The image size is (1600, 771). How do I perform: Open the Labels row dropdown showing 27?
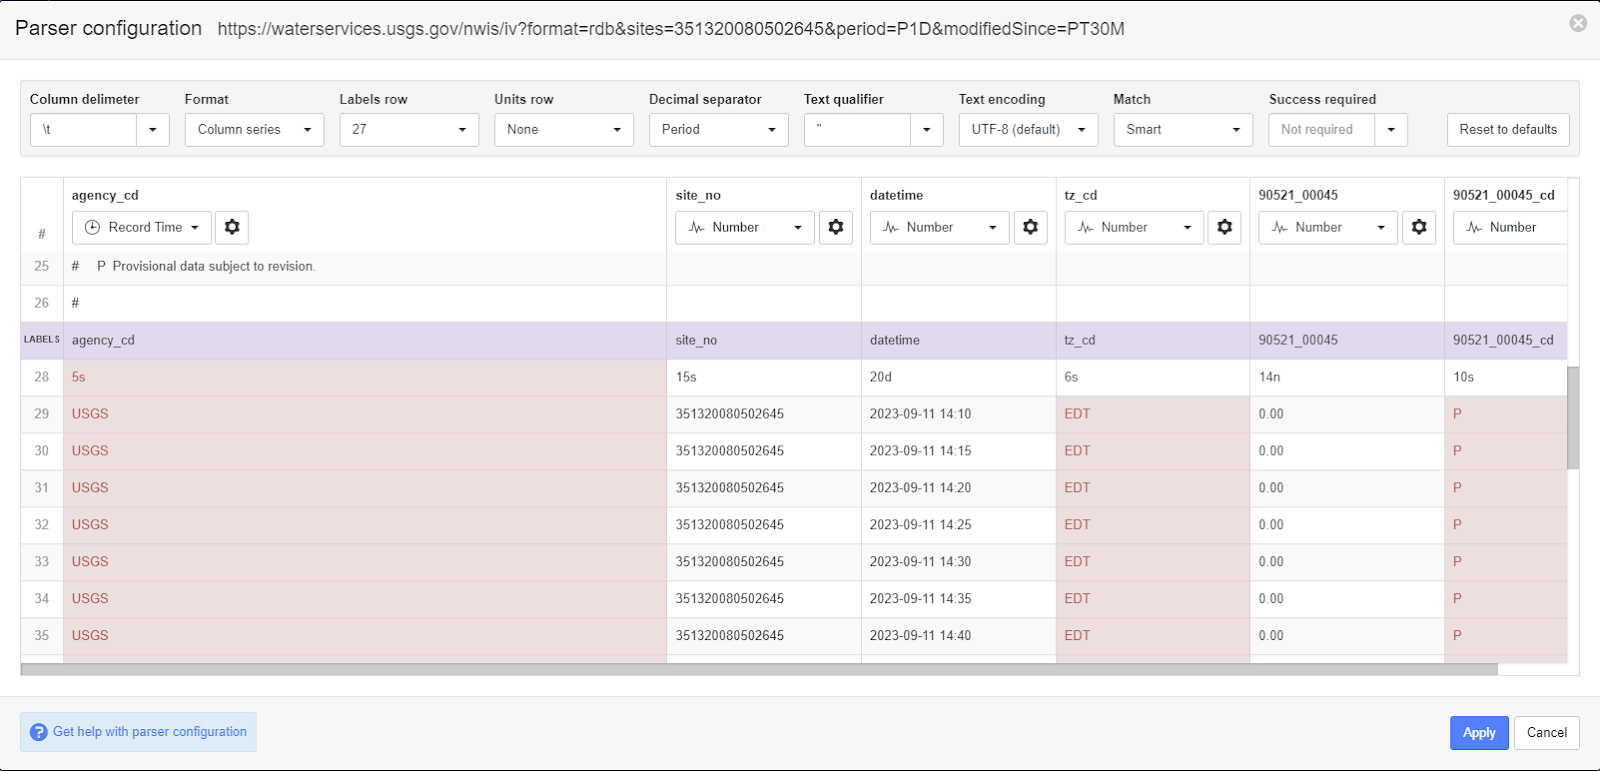[x=409, y=130]
